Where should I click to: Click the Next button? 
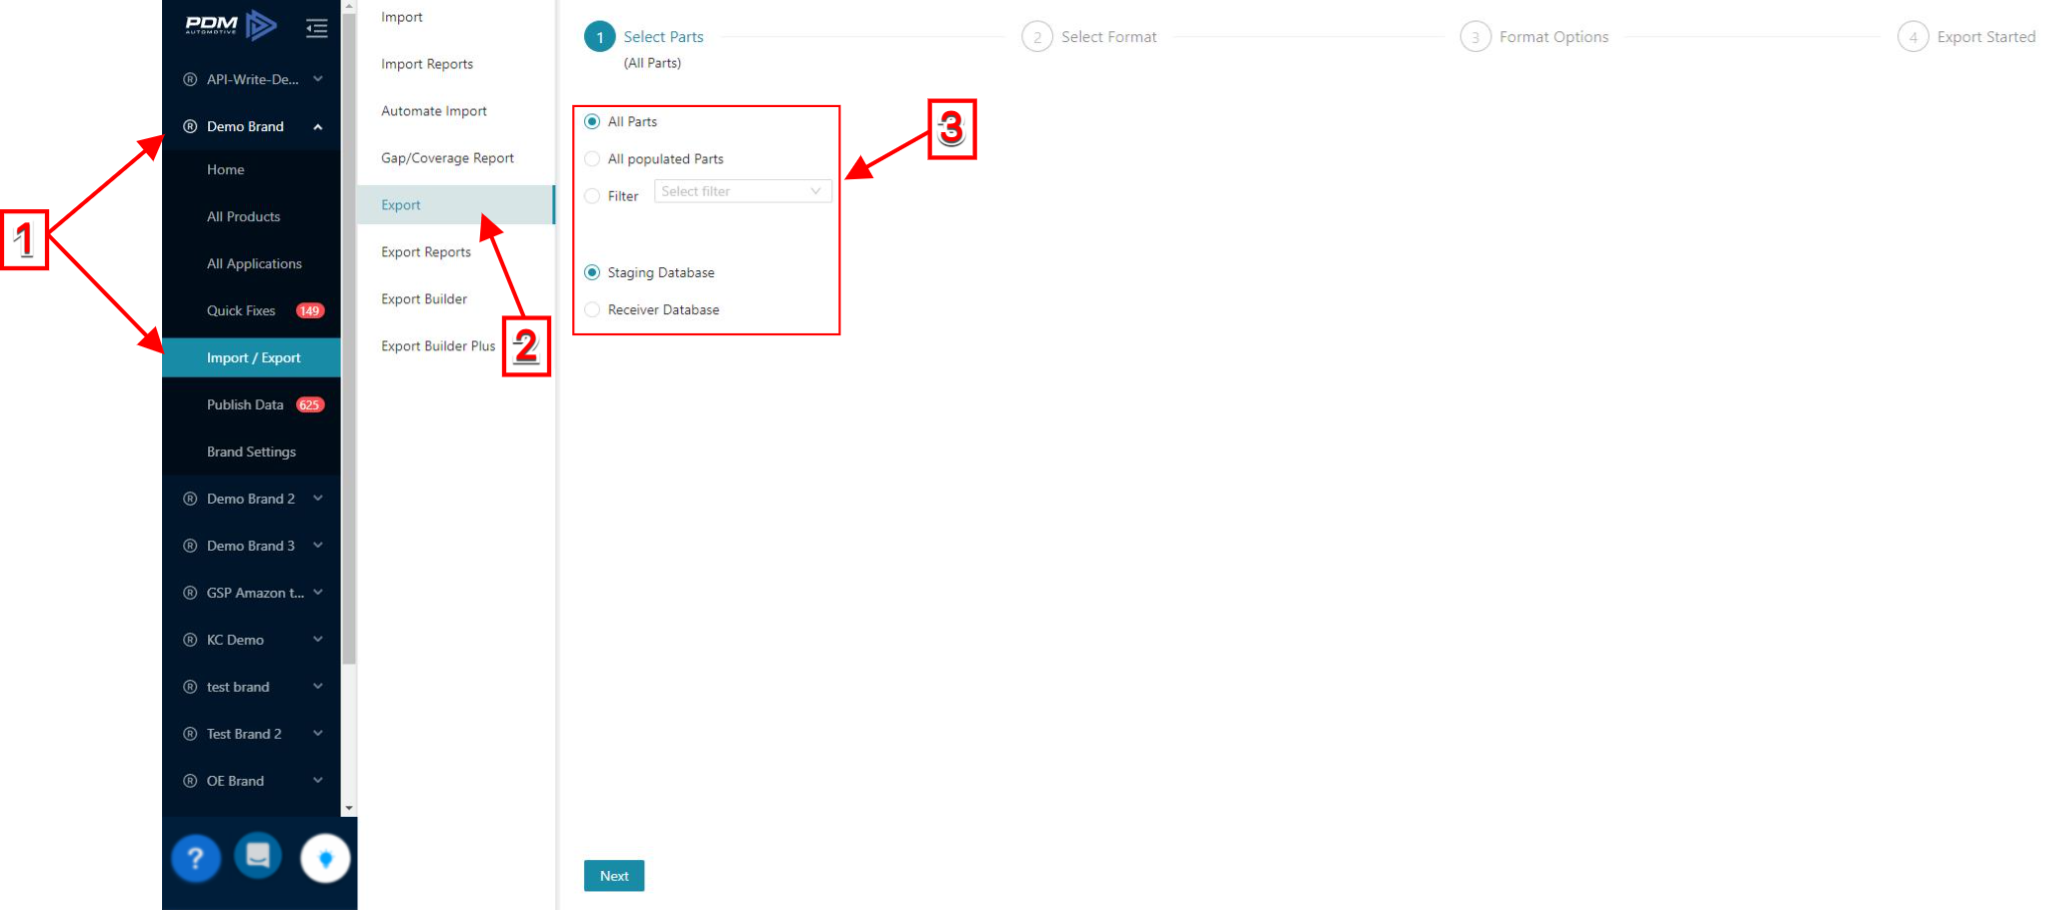[x=614, y=876]
